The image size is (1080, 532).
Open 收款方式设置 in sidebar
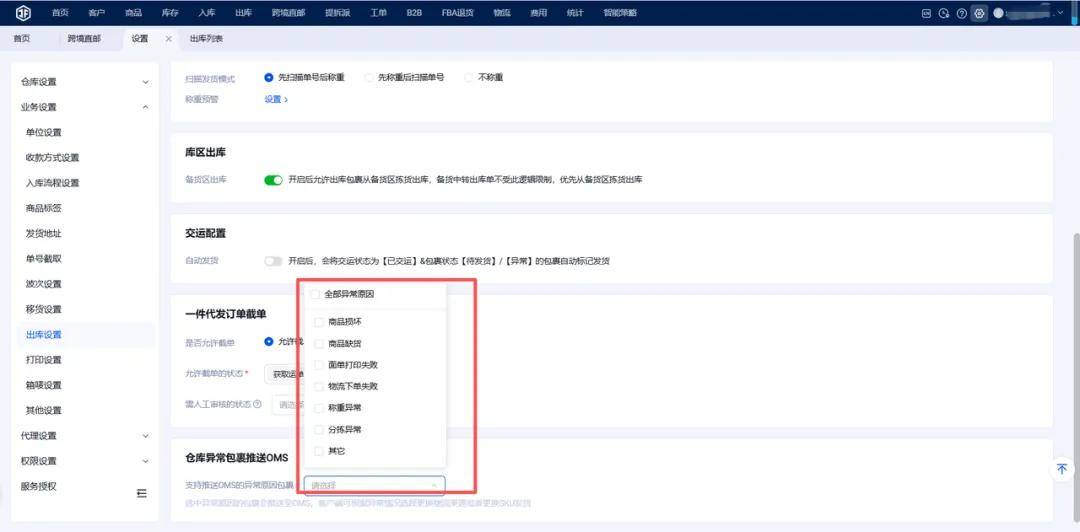coord(52,158)
